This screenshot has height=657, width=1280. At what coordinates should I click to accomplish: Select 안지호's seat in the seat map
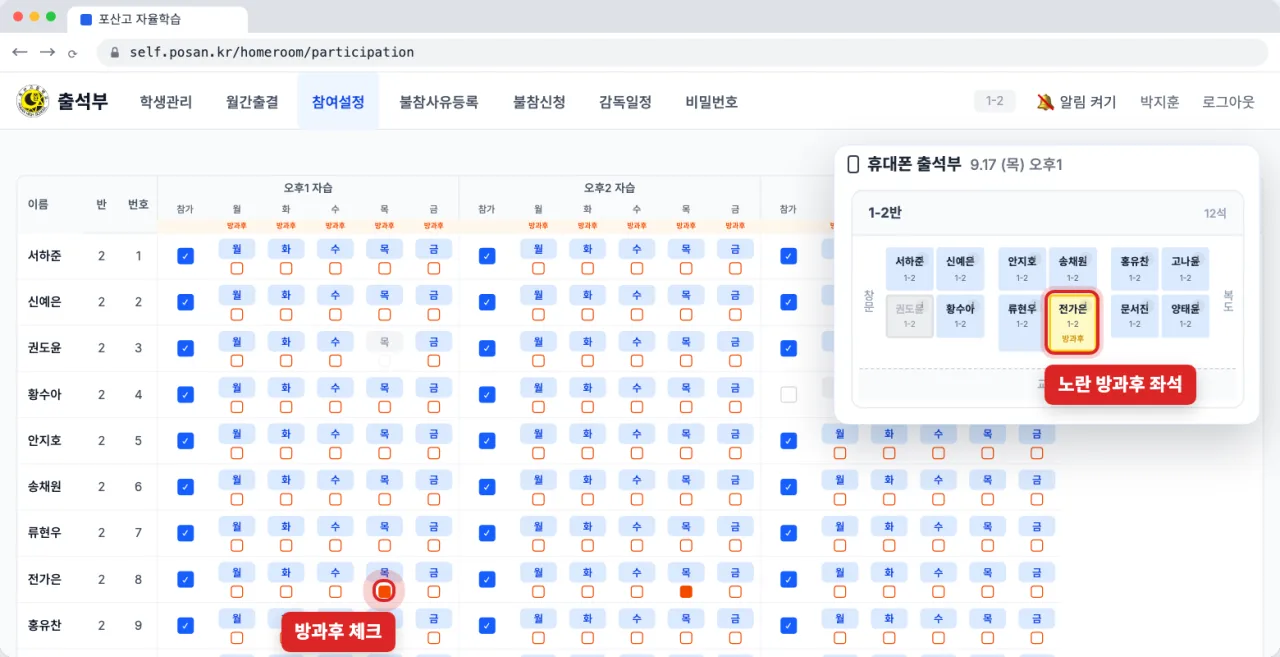pos(1022,269)
